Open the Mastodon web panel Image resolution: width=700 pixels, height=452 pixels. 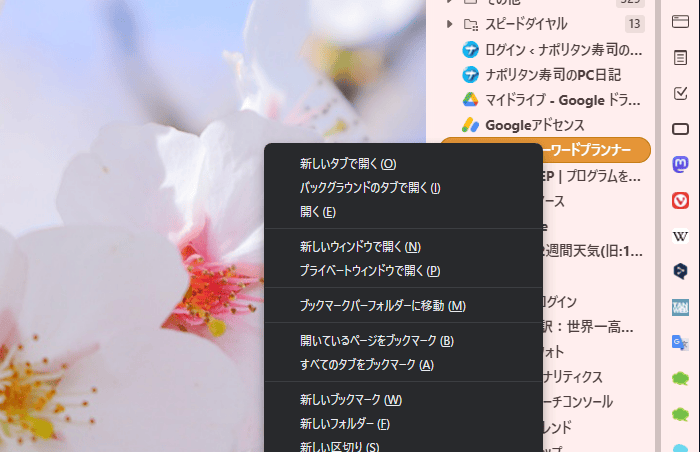click(x=680, y=164)
